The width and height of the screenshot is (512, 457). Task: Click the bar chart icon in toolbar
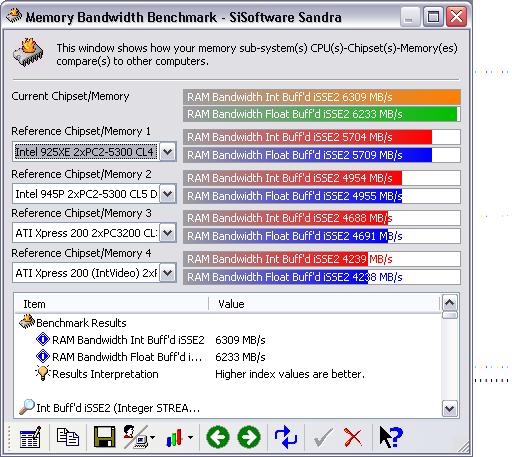pos(174,437)
